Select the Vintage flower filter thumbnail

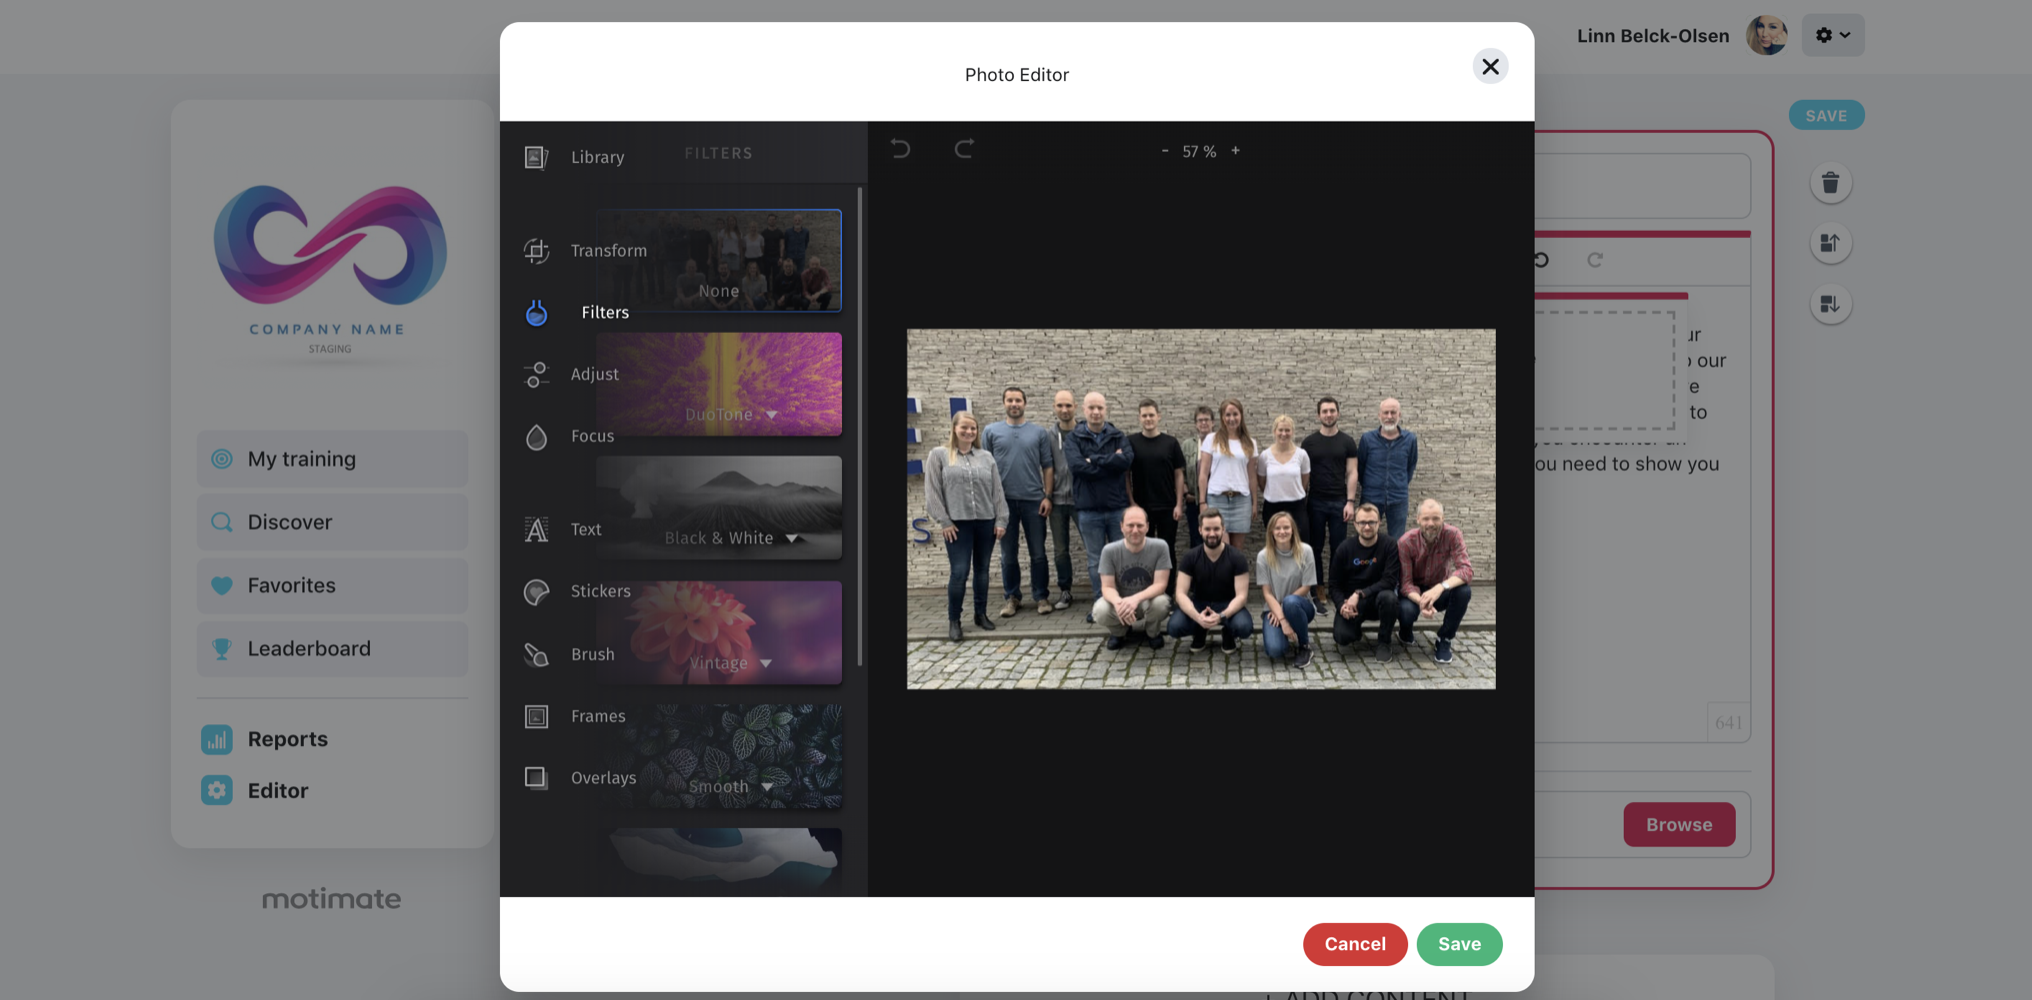[719, 632]
